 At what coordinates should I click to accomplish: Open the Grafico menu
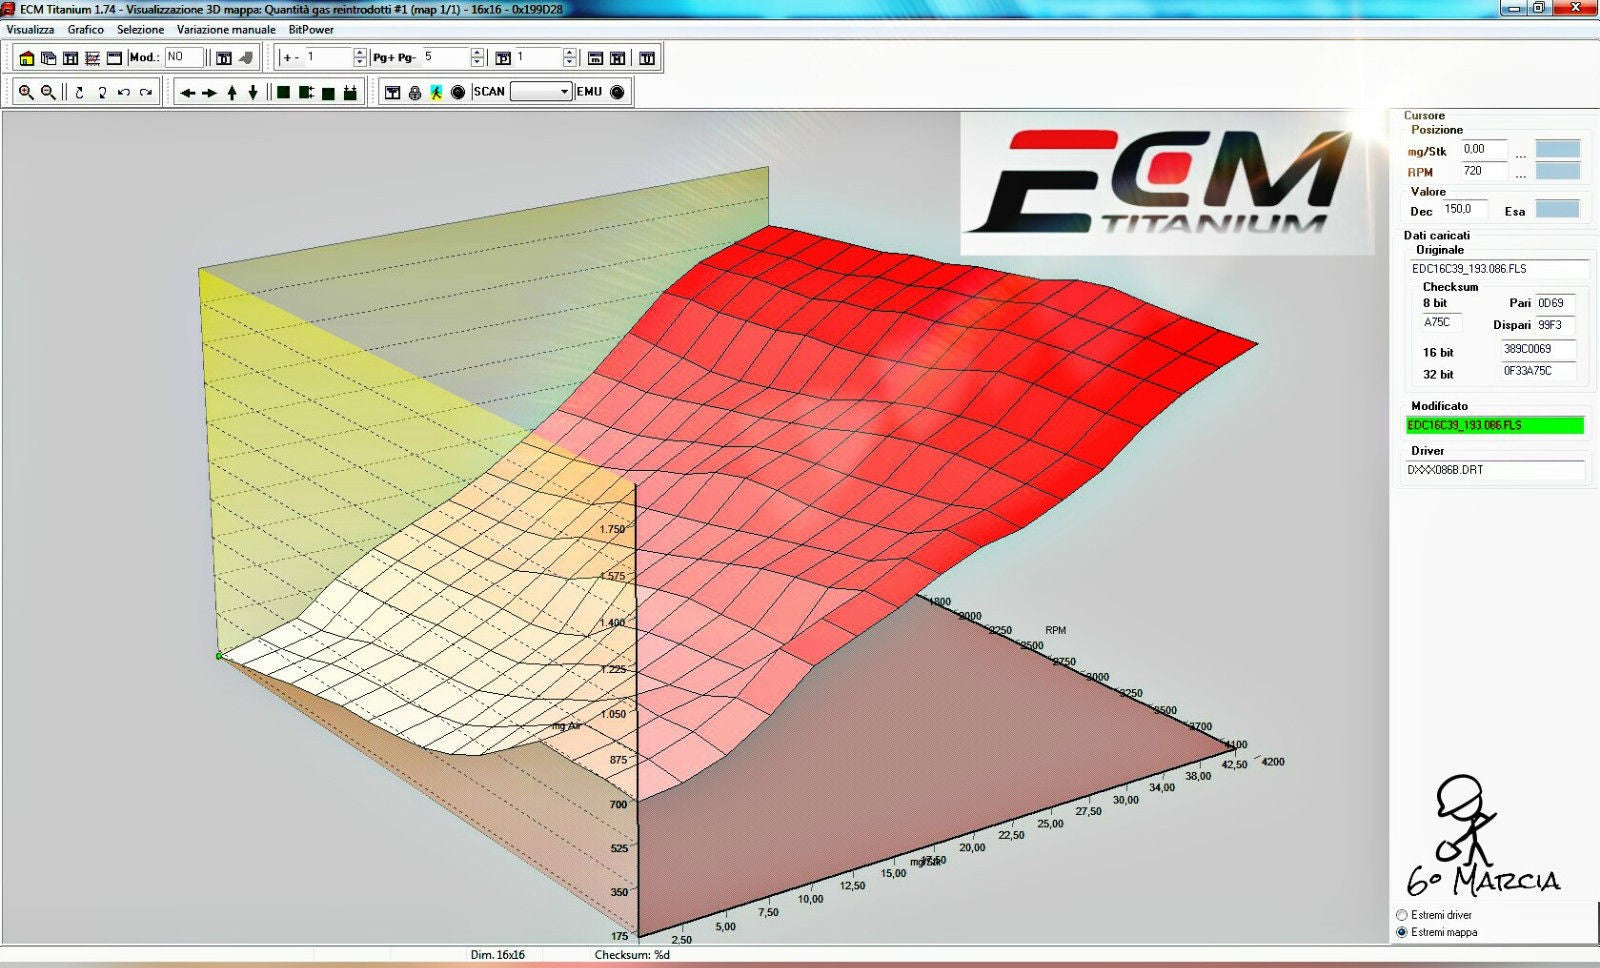coord(86,30)
